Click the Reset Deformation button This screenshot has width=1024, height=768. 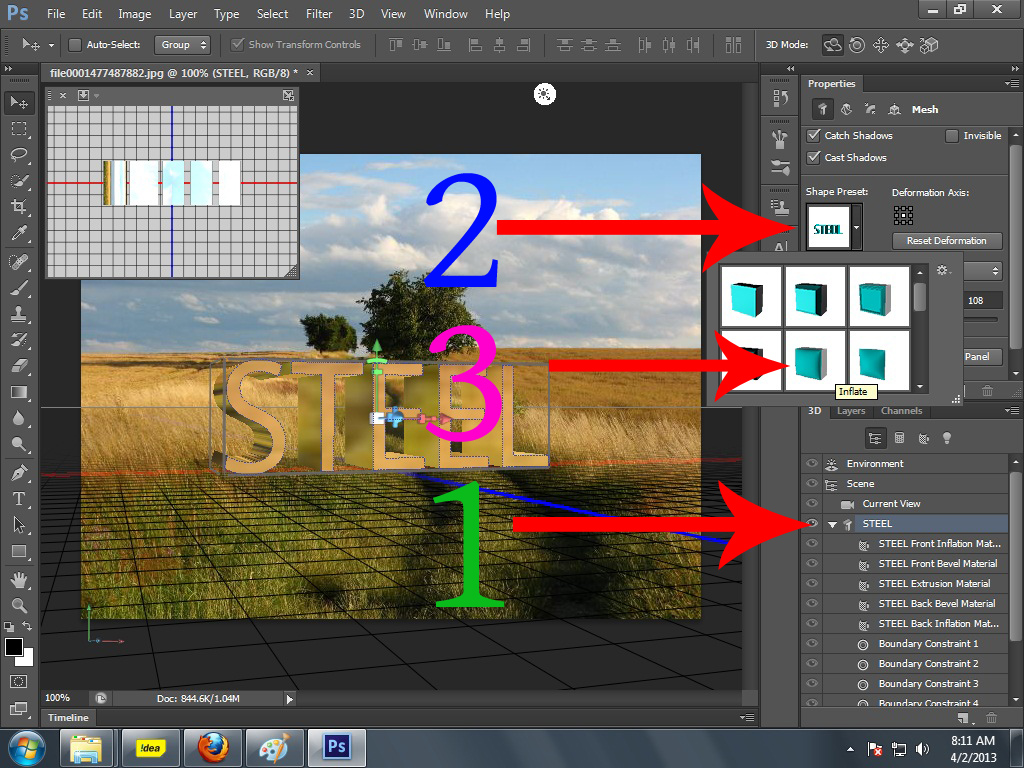coord(946,240)
